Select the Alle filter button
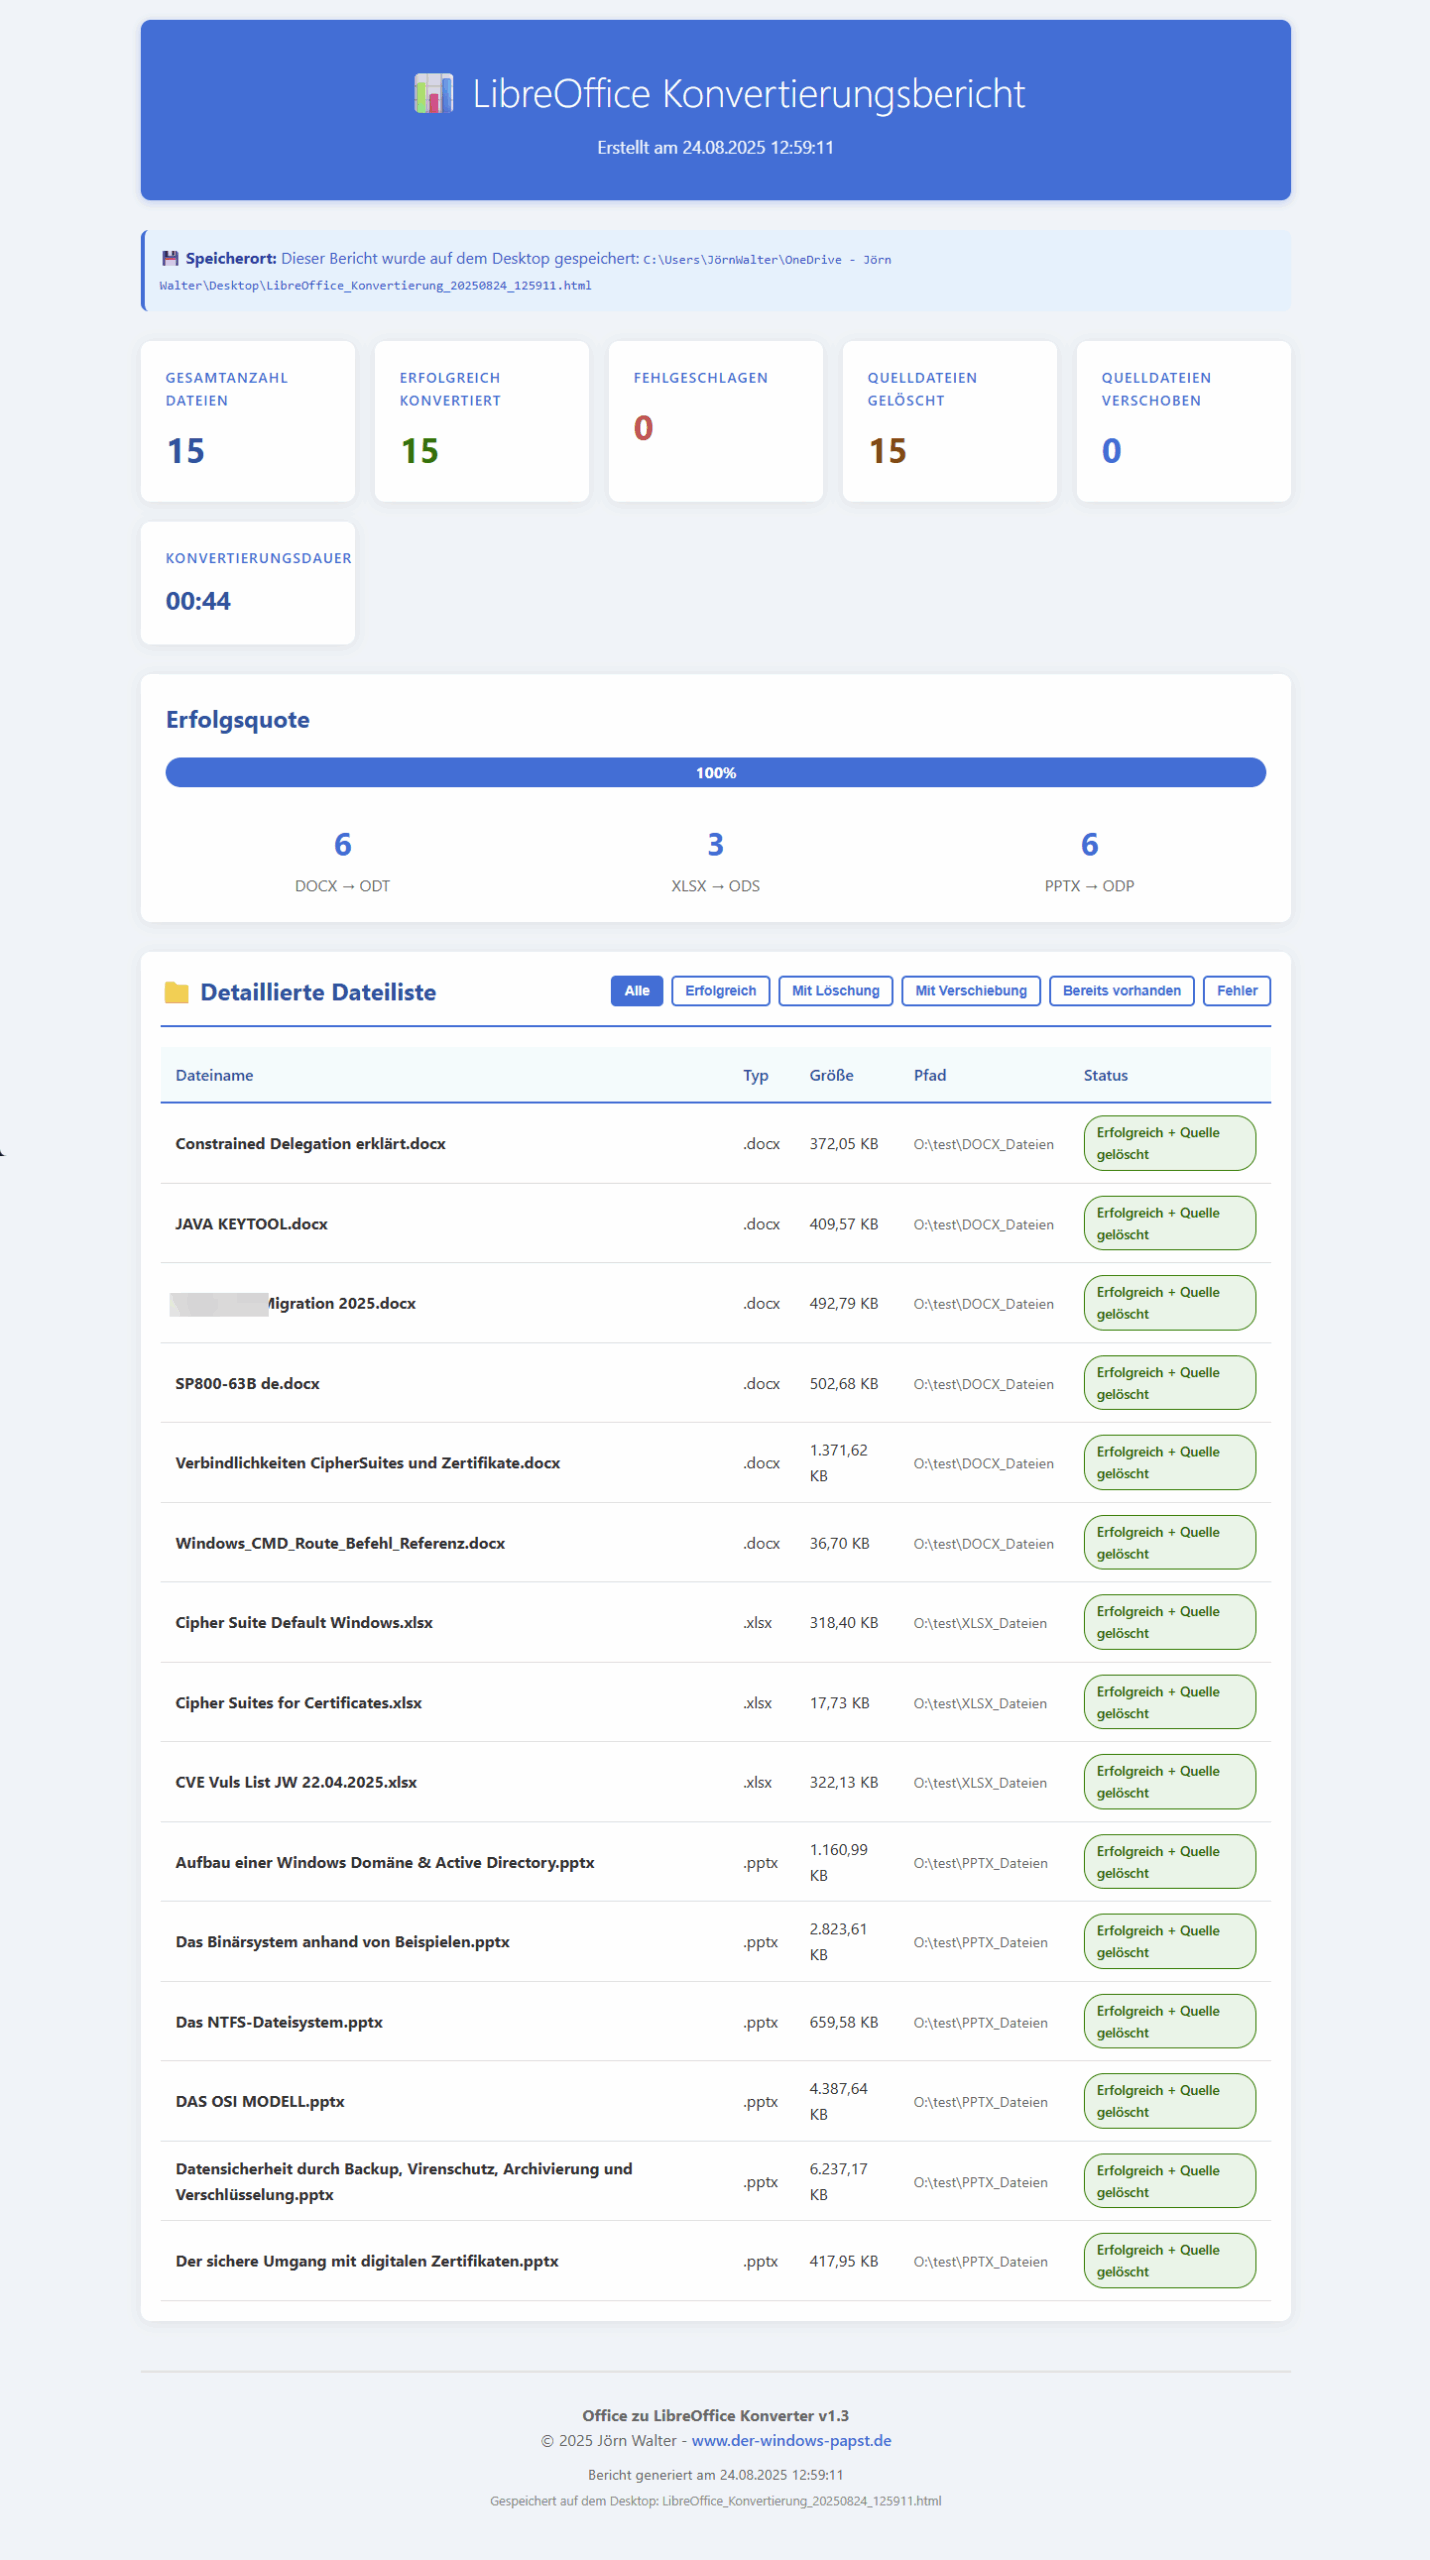This screenshot has height=2560, width=1430. (x=636, y=991)
